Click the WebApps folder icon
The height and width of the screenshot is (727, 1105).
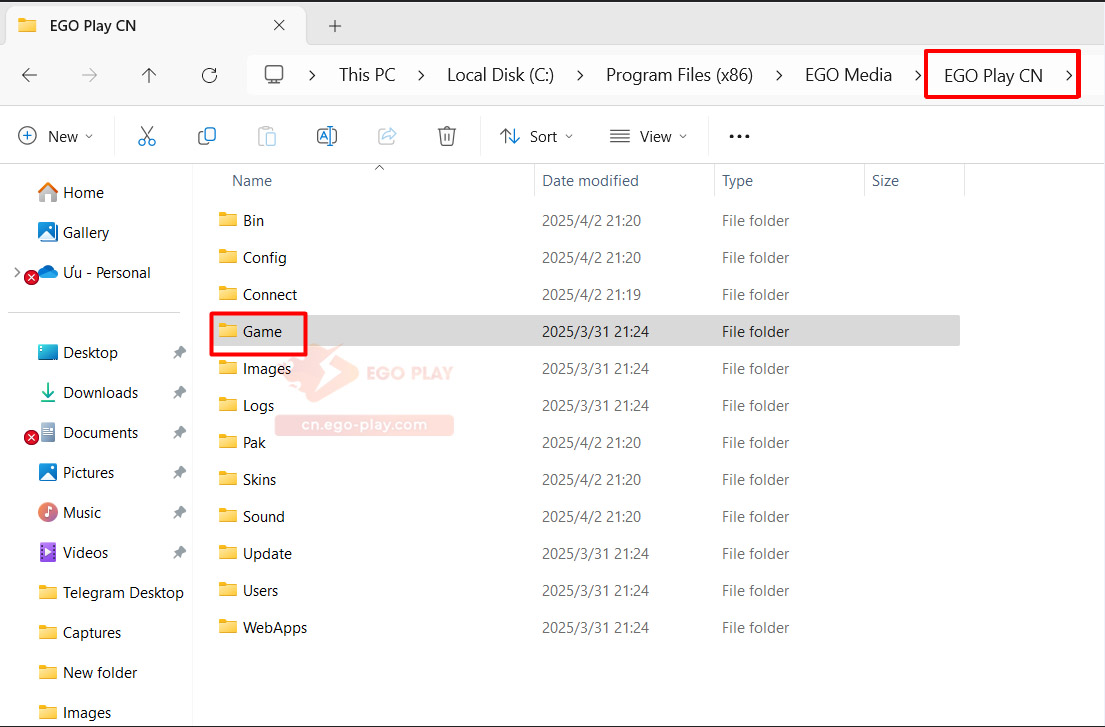(x=228, y=626)
